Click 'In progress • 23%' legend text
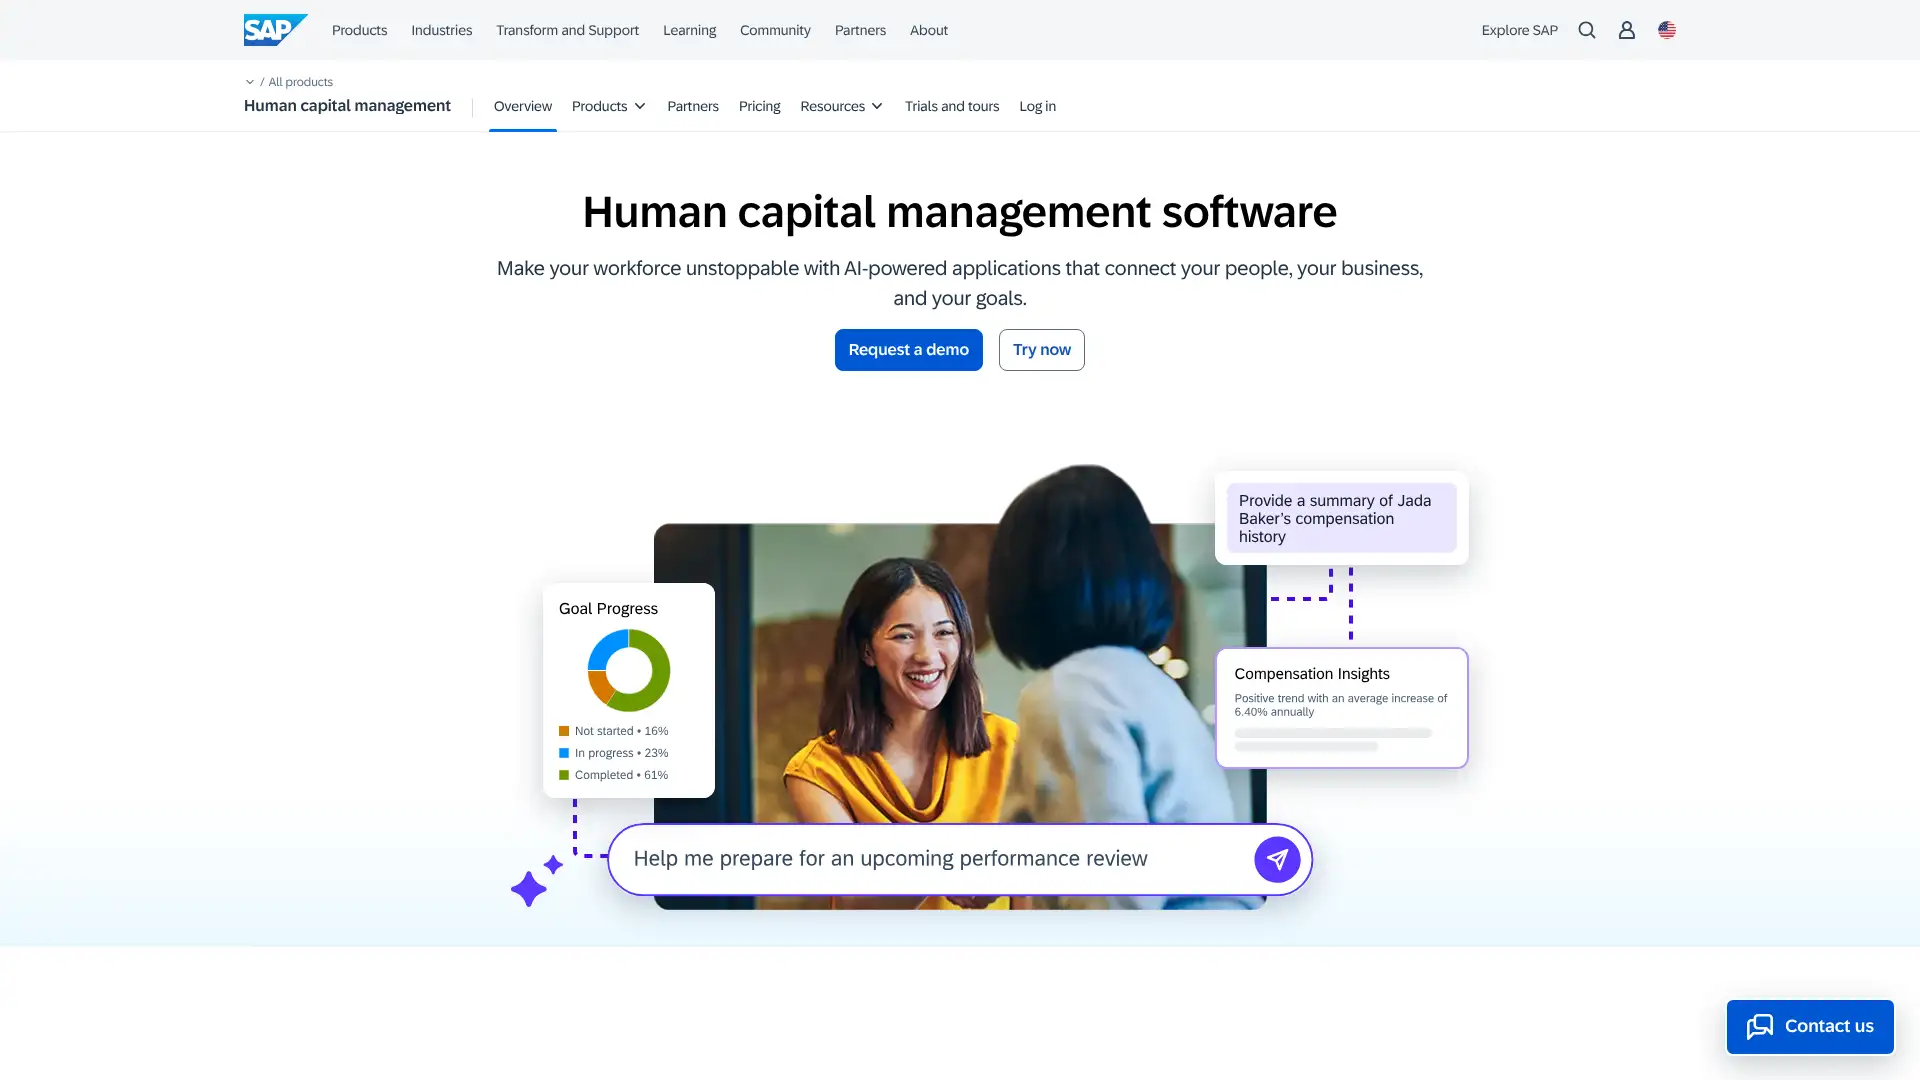 pos(621,753)
